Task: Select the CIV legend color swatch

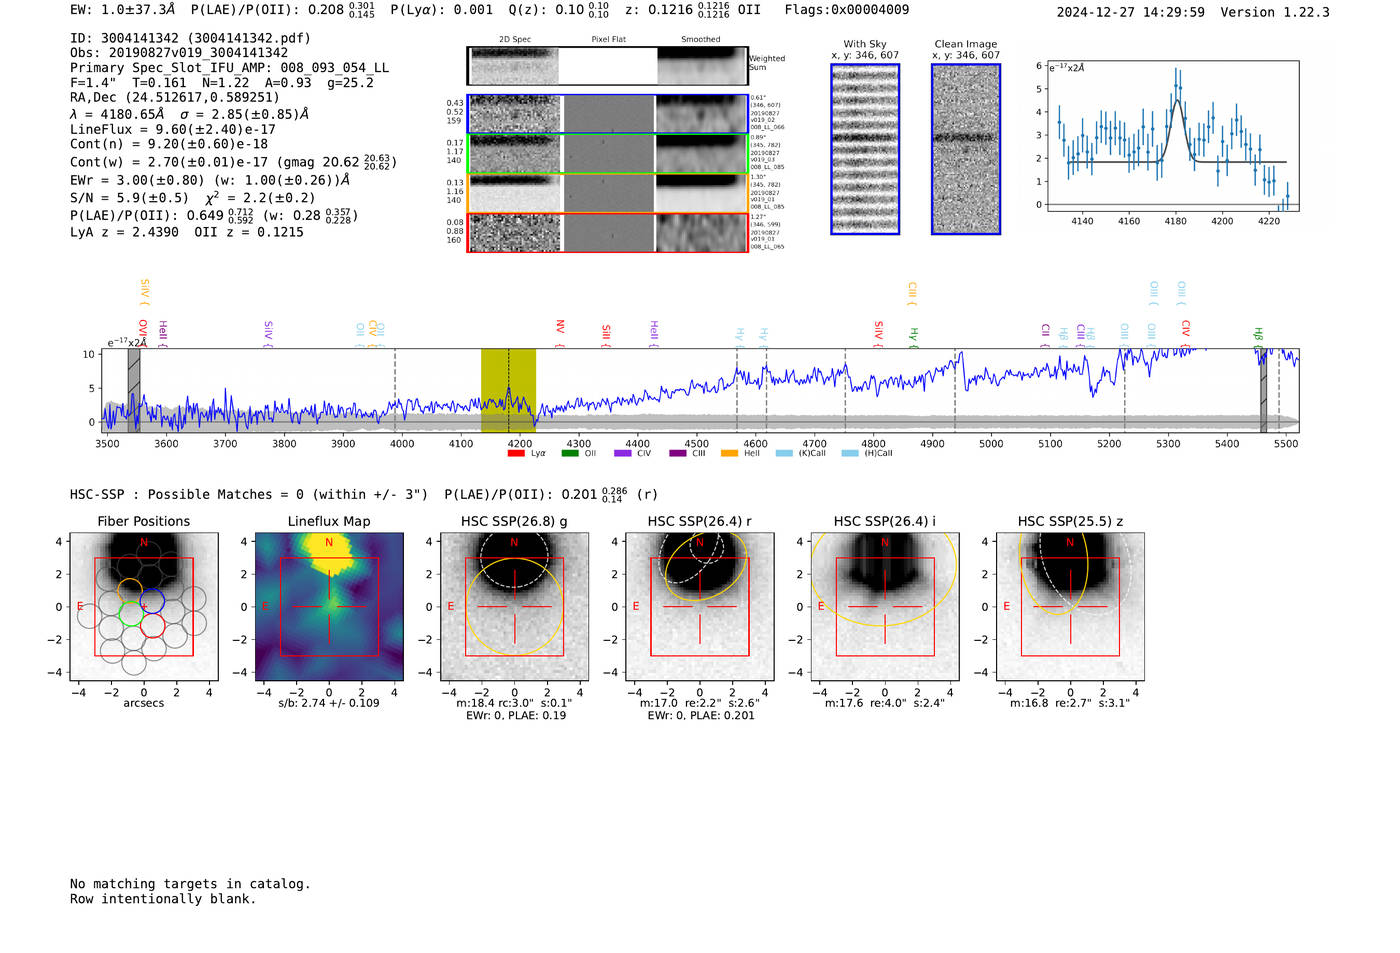Action: [623, 453]
